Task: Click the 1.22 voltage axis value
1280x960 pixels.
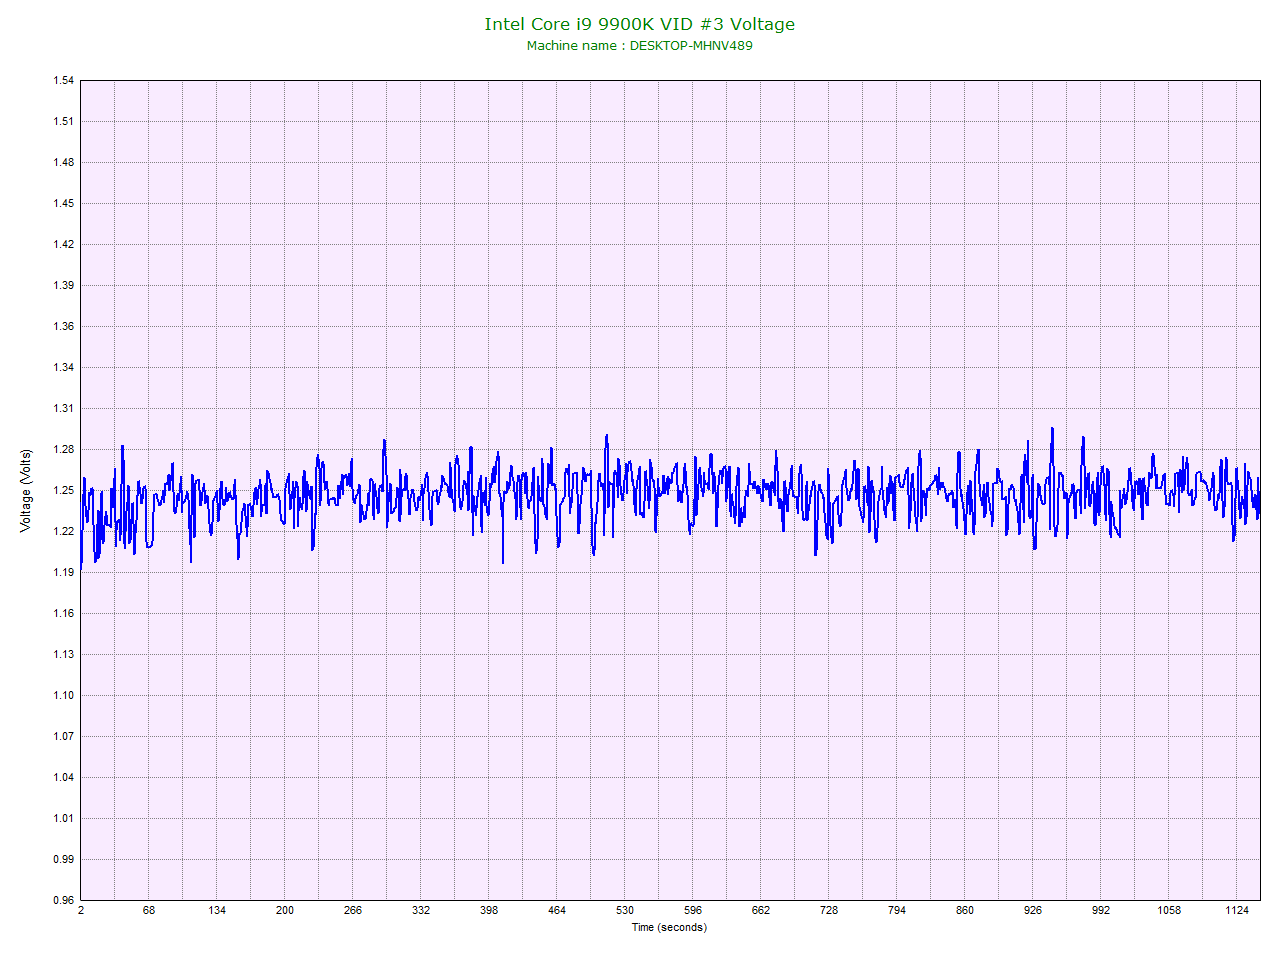Action: point(63,532)
